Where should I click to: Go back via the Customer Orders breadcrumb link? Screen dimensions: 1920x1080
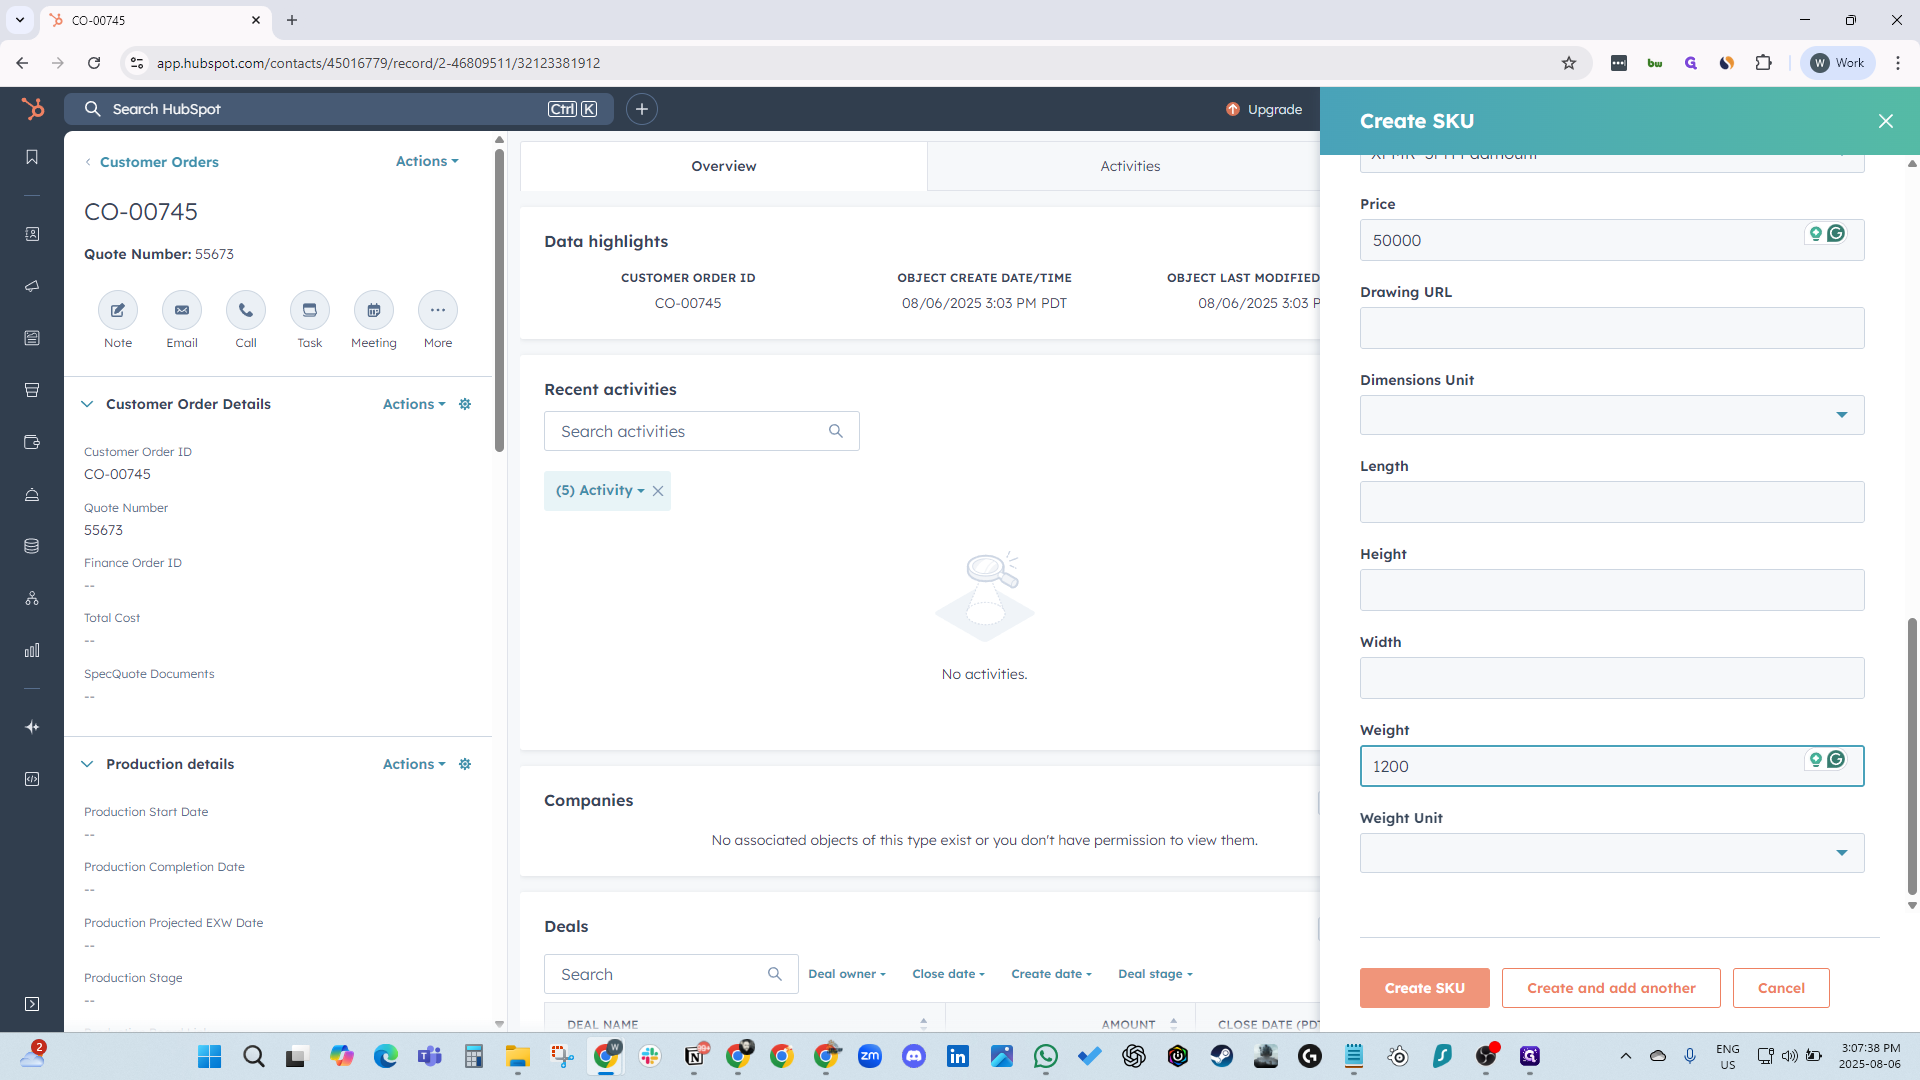tap(159, 161)
